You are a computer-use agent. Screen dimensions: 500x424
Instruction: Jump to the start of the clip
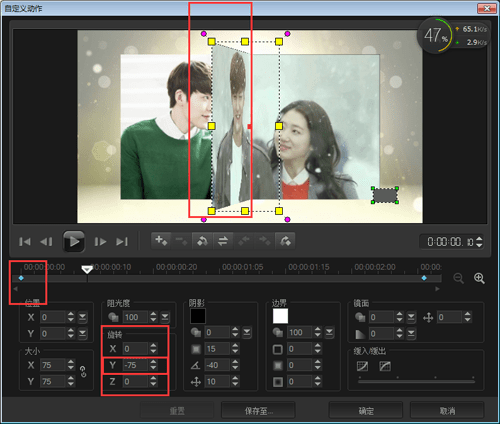click(25, 241)
